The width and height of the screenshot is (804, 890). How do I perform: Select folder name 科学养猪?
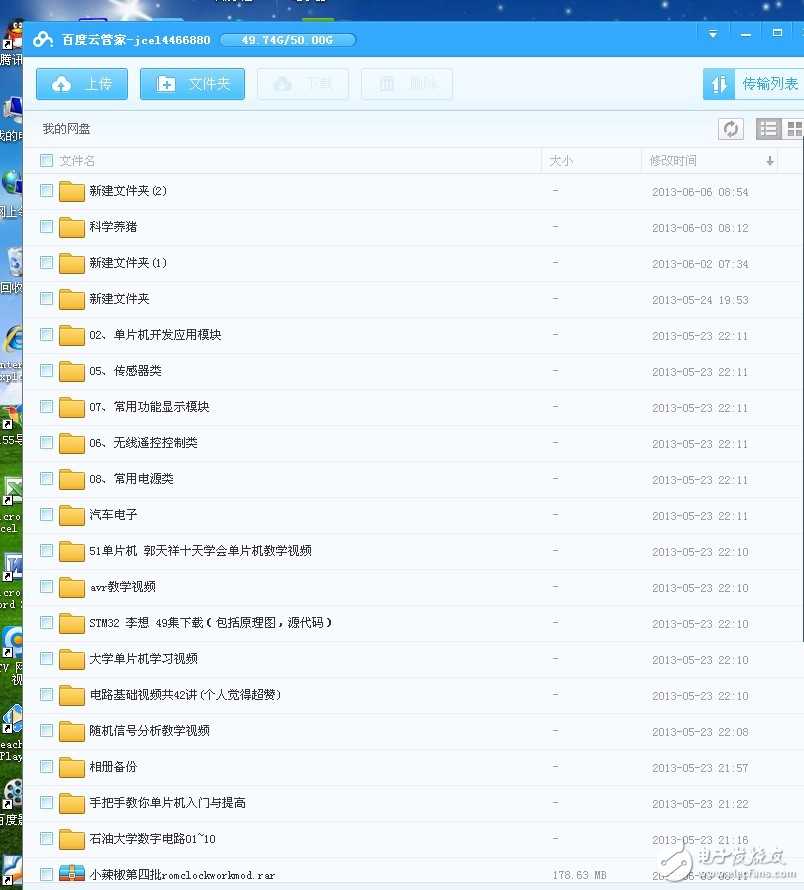(113, 226)
